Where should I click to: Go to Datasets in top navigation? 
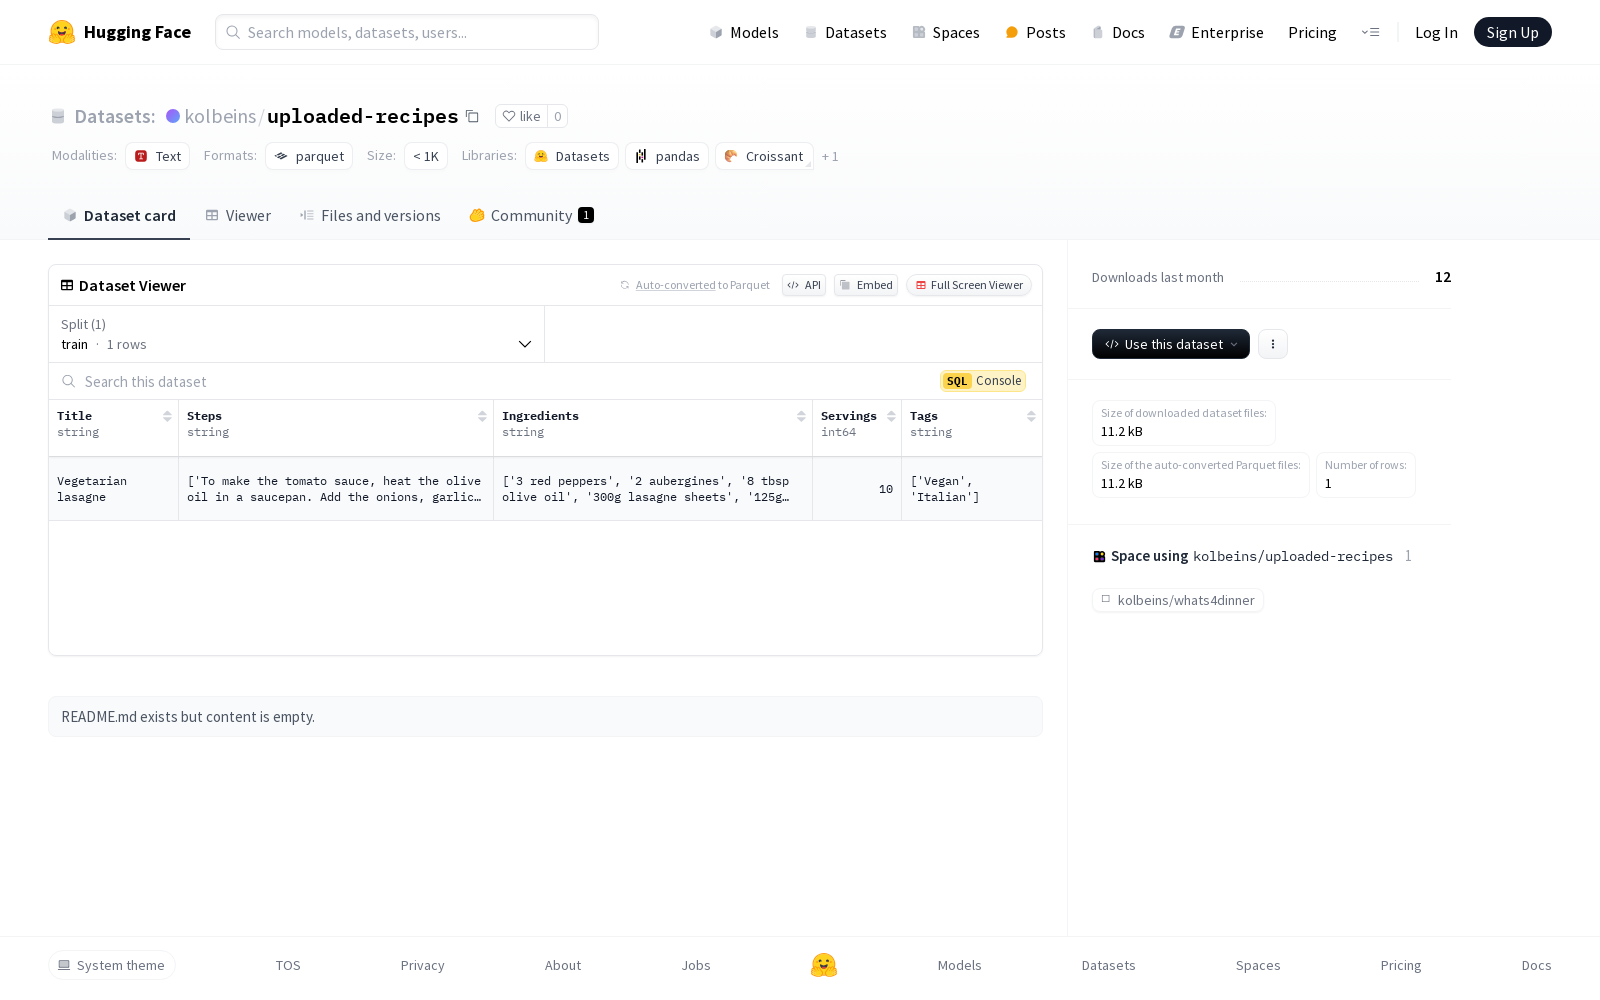[846, 32]
